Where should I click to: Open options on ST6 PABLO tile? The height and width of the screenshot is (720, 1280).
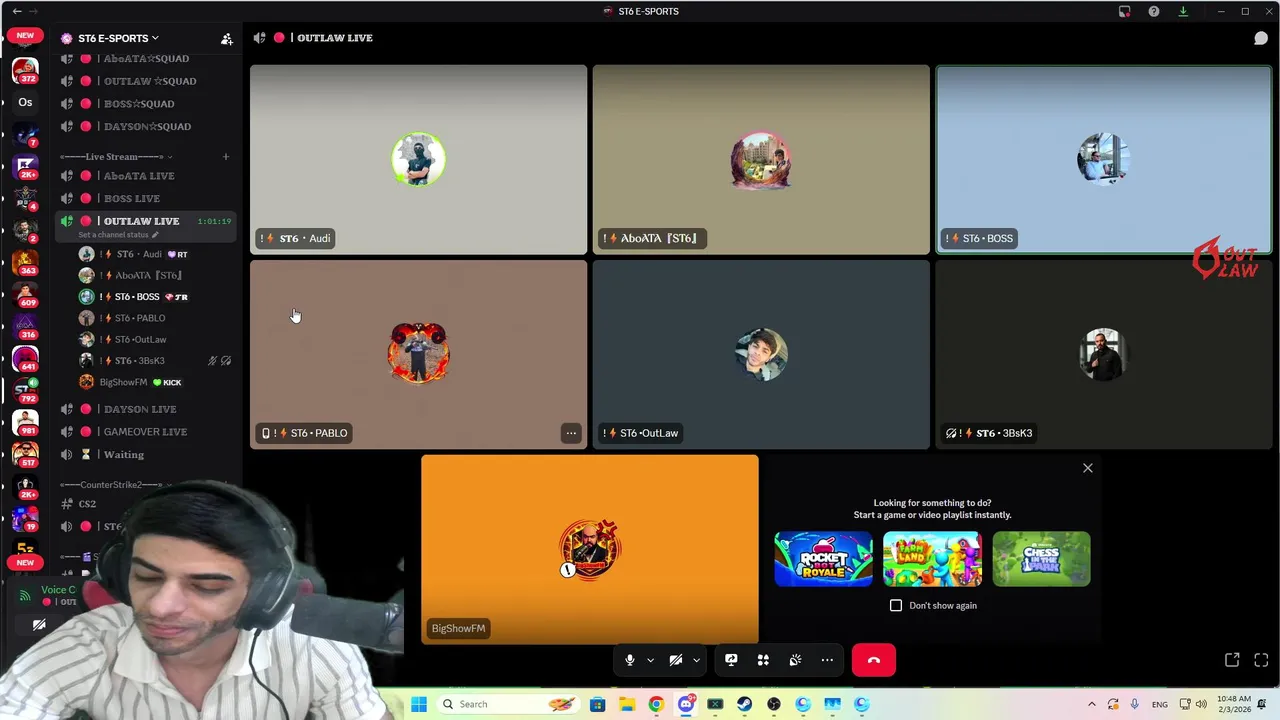570,433
